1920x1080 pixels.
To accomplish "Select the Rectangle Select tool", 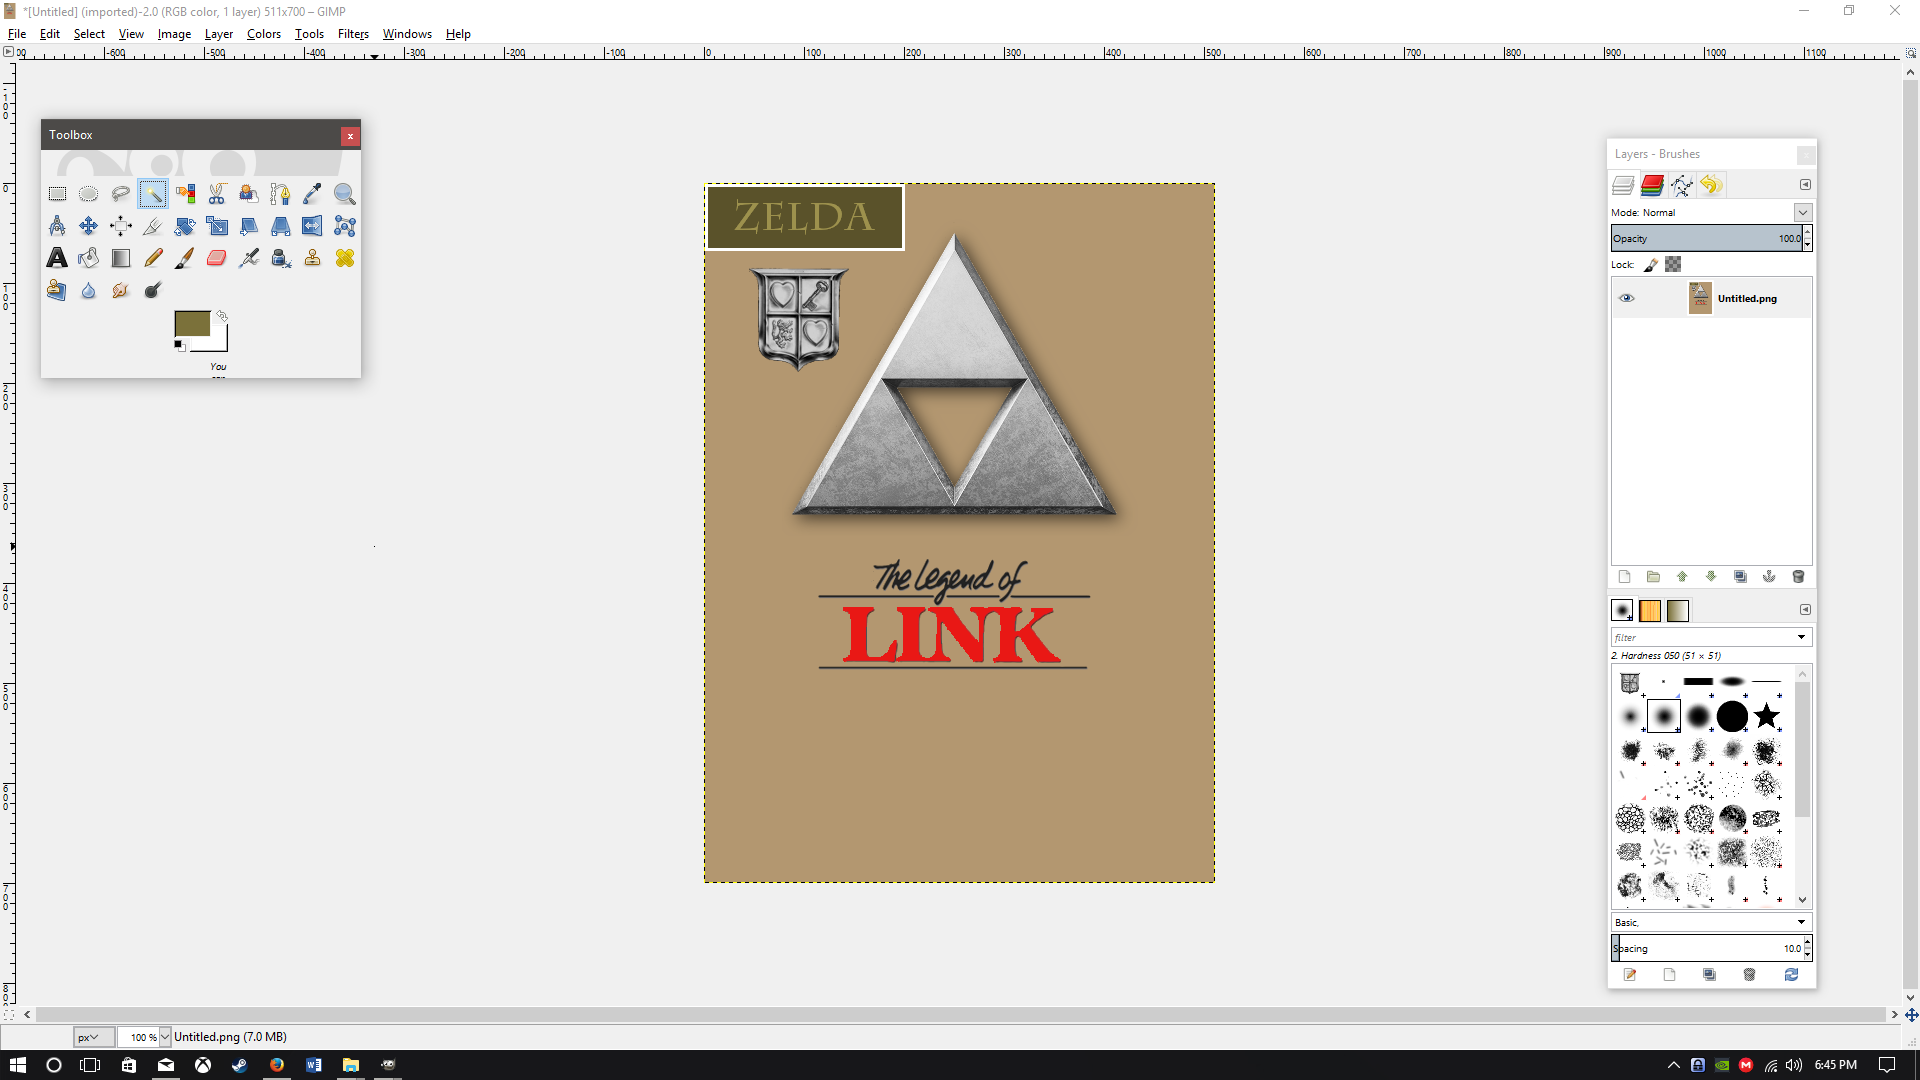I will point(57,194).
